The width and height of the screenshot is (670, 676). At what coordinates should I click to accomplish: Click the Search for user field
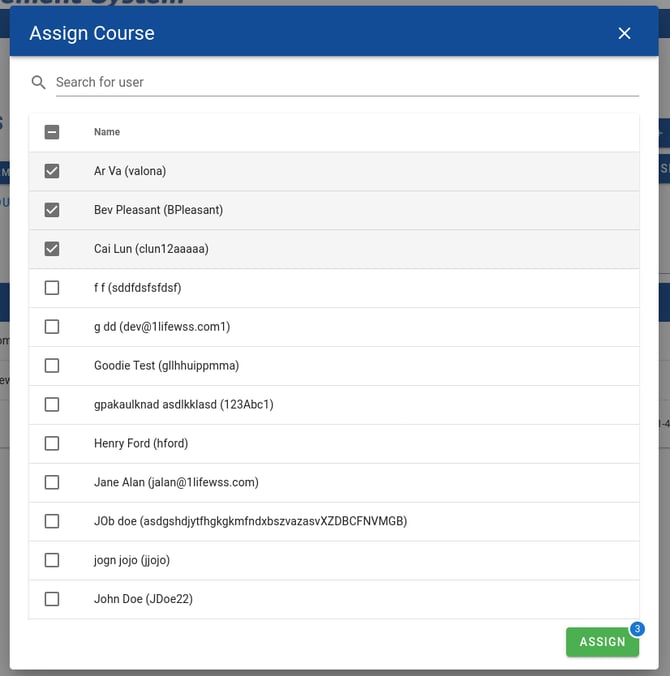[x=346, y=82]
